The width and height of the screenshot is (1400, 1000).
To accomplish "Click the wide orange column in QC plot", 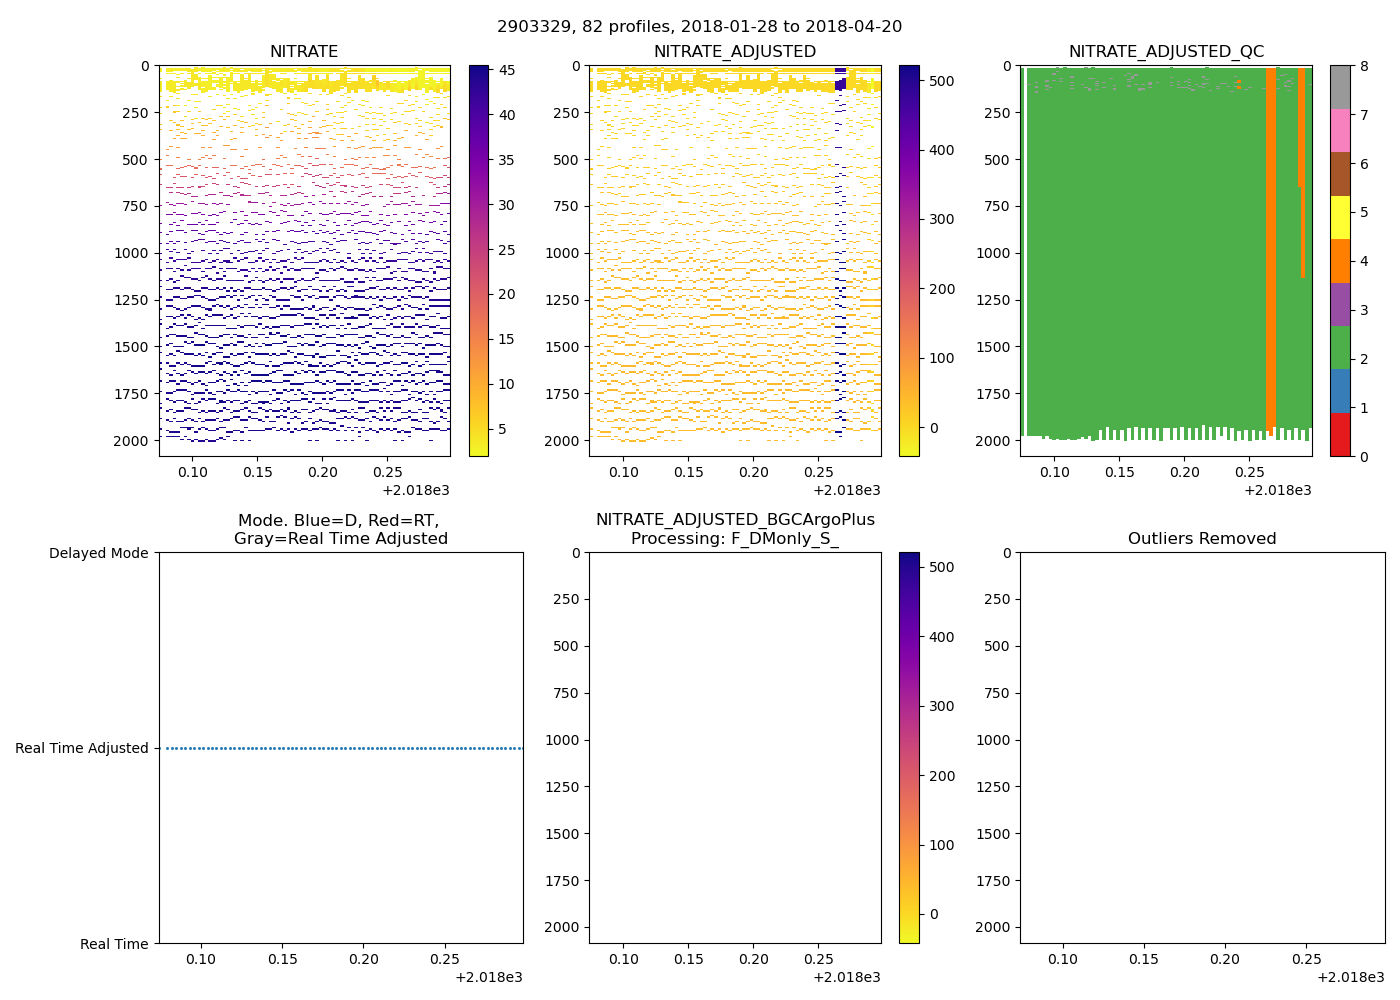I will [1270, 250].
